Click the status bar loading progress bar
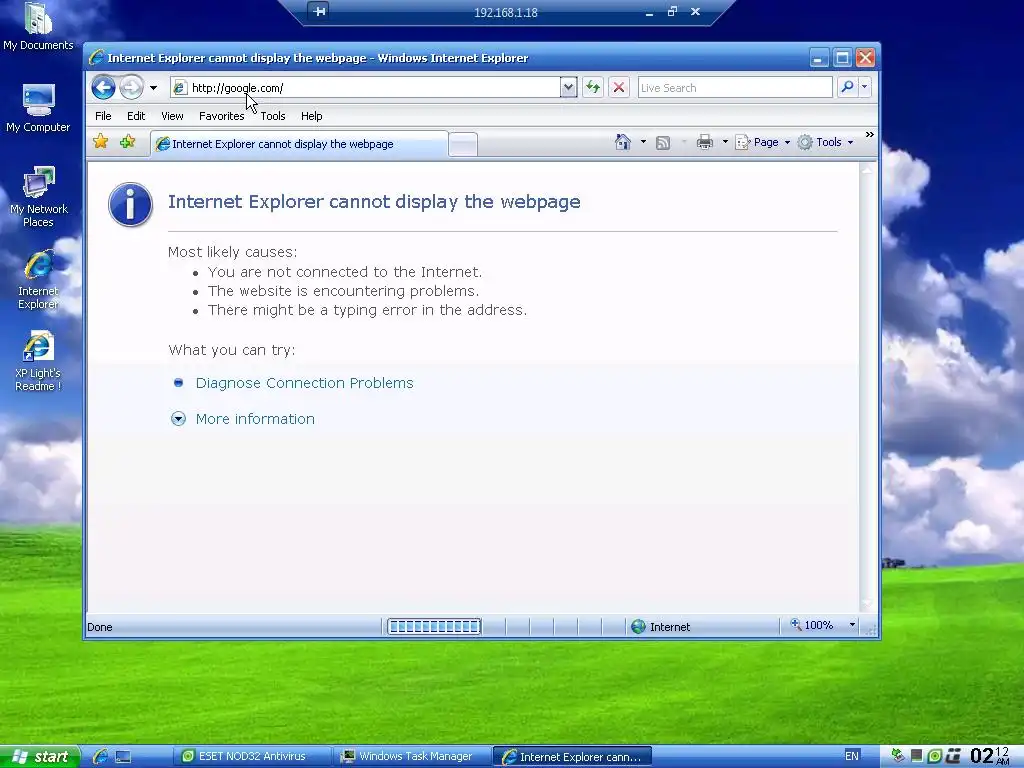 434,627
